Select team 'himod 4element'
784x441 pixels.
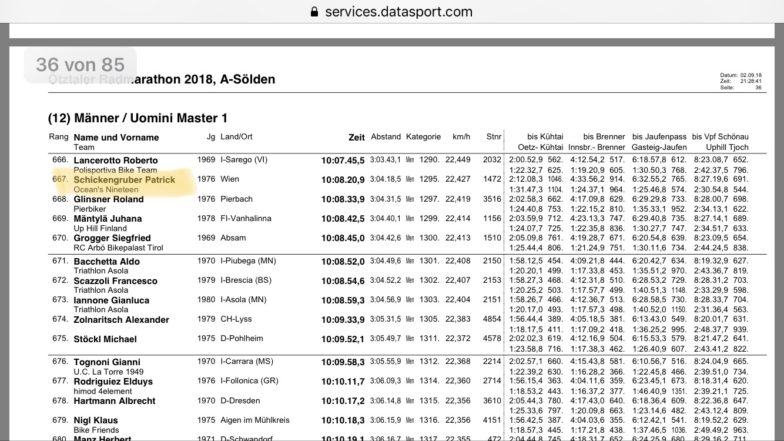tap(102, 391)
